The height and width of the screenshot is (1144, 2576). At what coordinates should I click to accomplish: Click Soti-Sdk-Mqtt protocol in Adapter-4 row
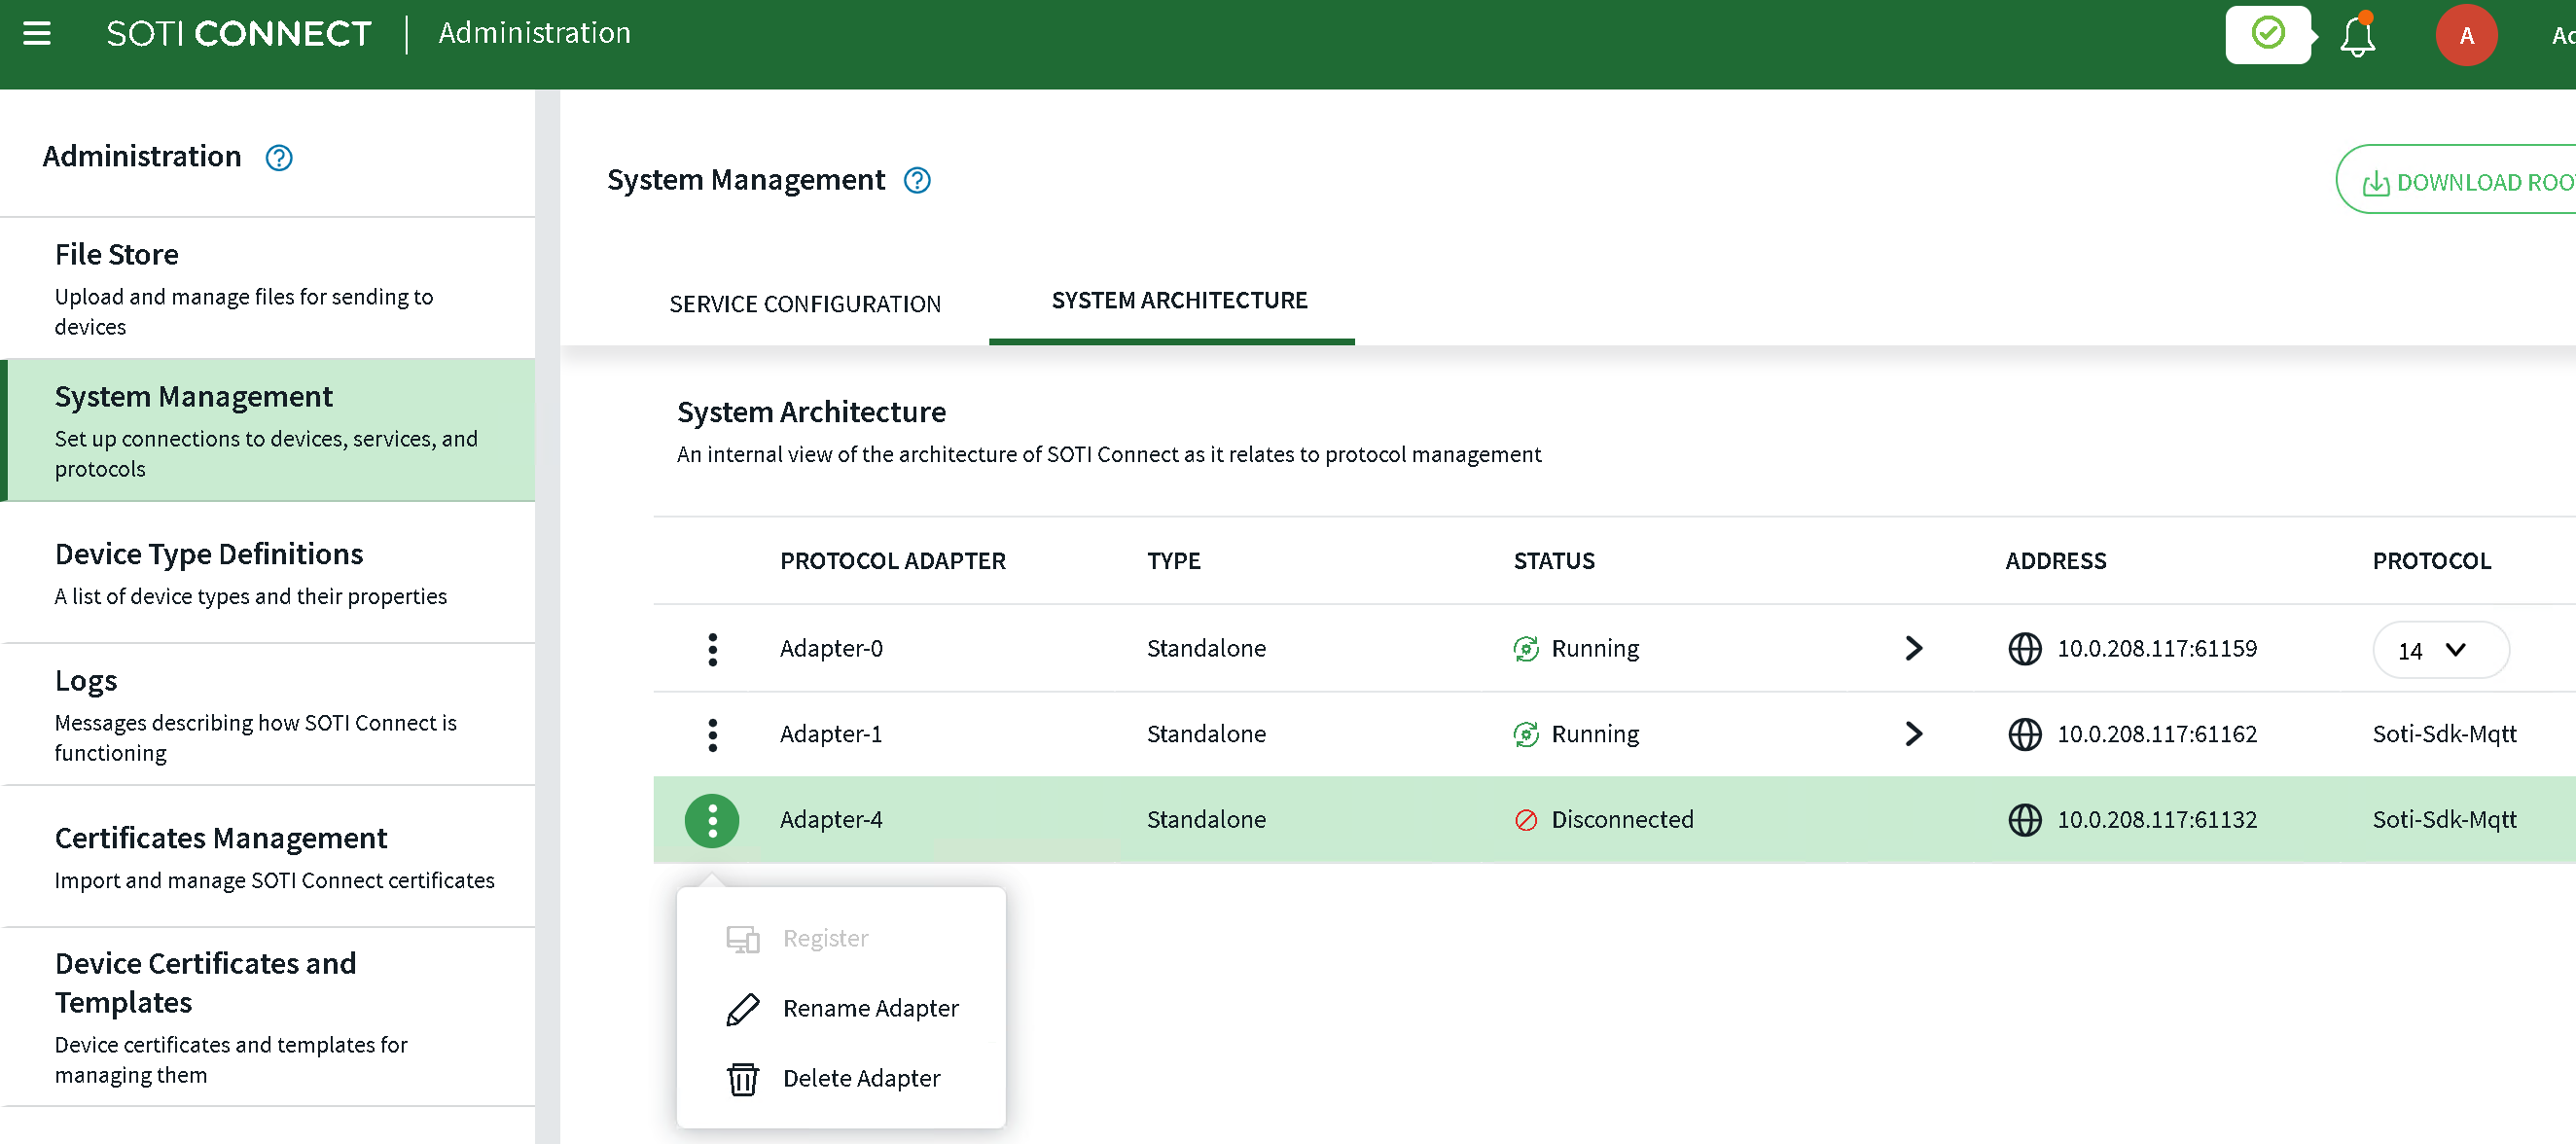point(2444,821)
